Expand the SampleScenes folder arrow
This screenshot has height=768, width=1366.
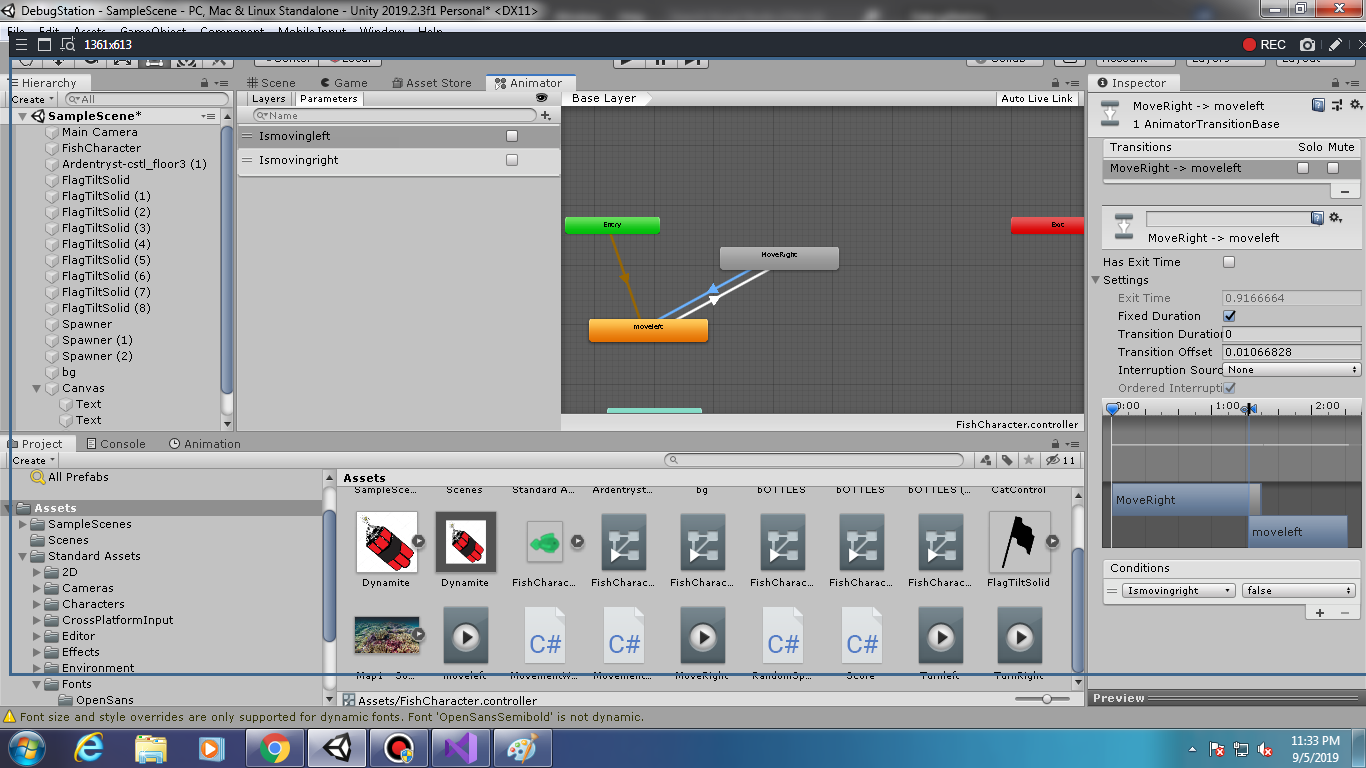point(23,524)
